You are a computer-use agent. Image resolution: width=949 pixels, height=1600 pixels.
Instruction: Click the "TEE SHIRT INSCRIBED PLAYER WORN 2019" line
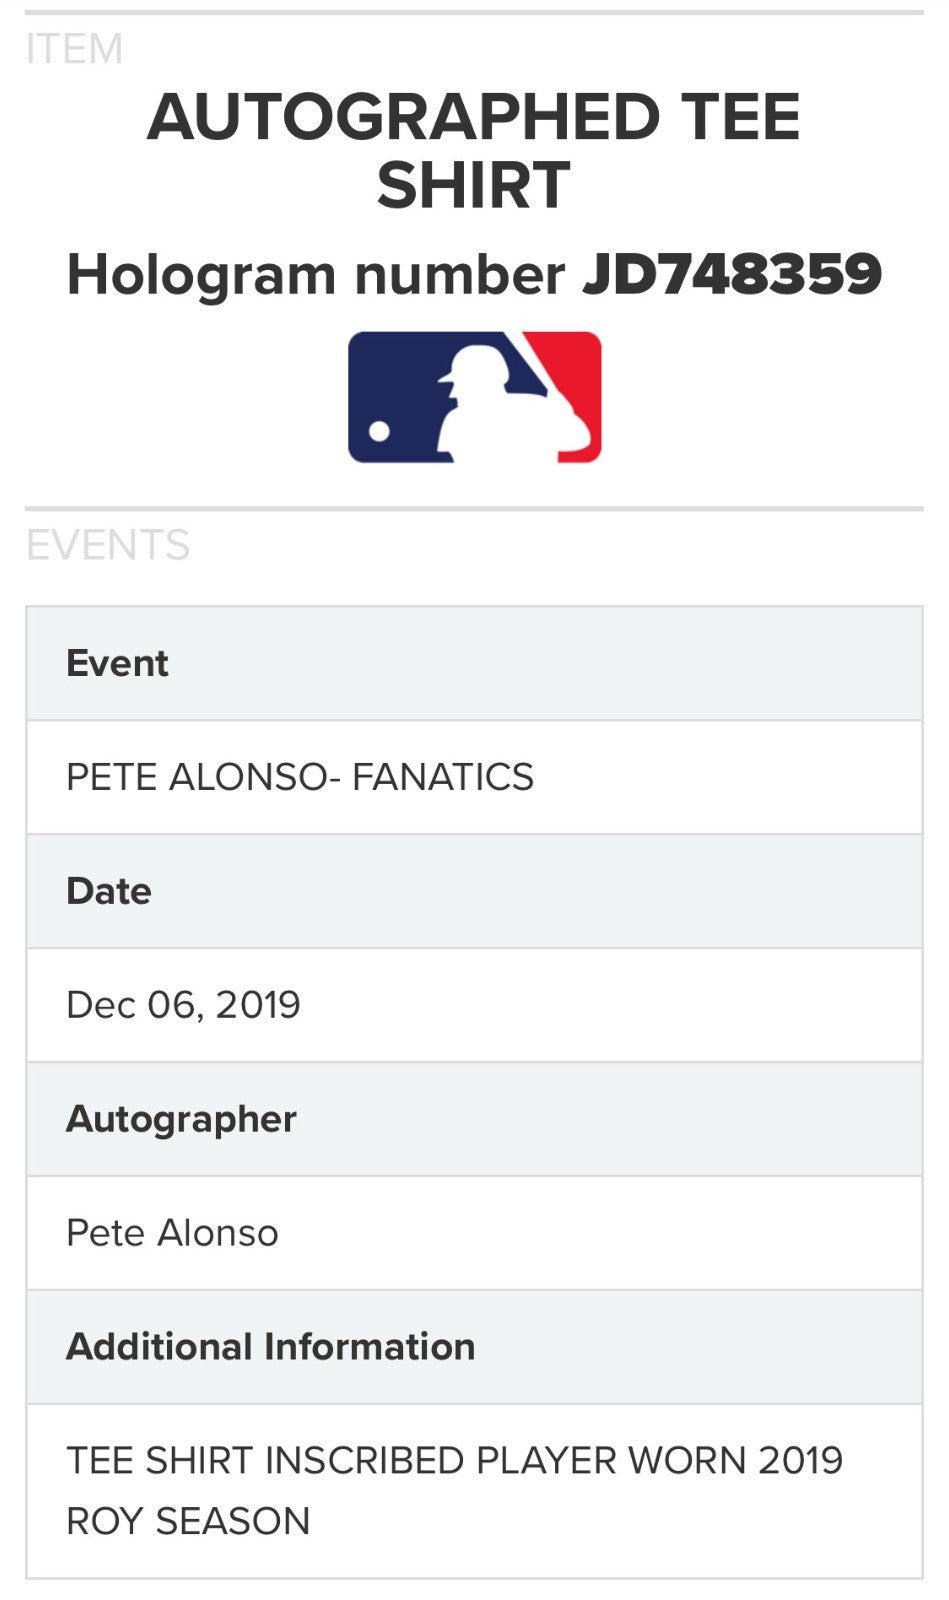coord(454,1461)
